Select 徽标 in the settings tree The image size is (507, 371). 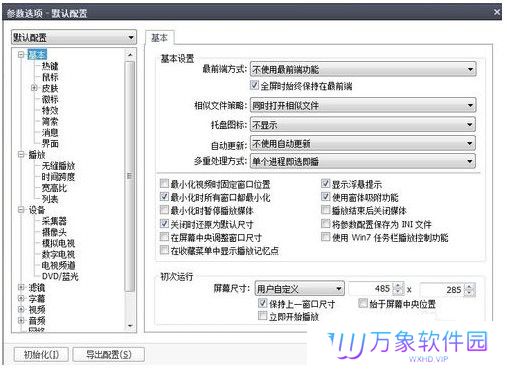[x=50, y=99]
